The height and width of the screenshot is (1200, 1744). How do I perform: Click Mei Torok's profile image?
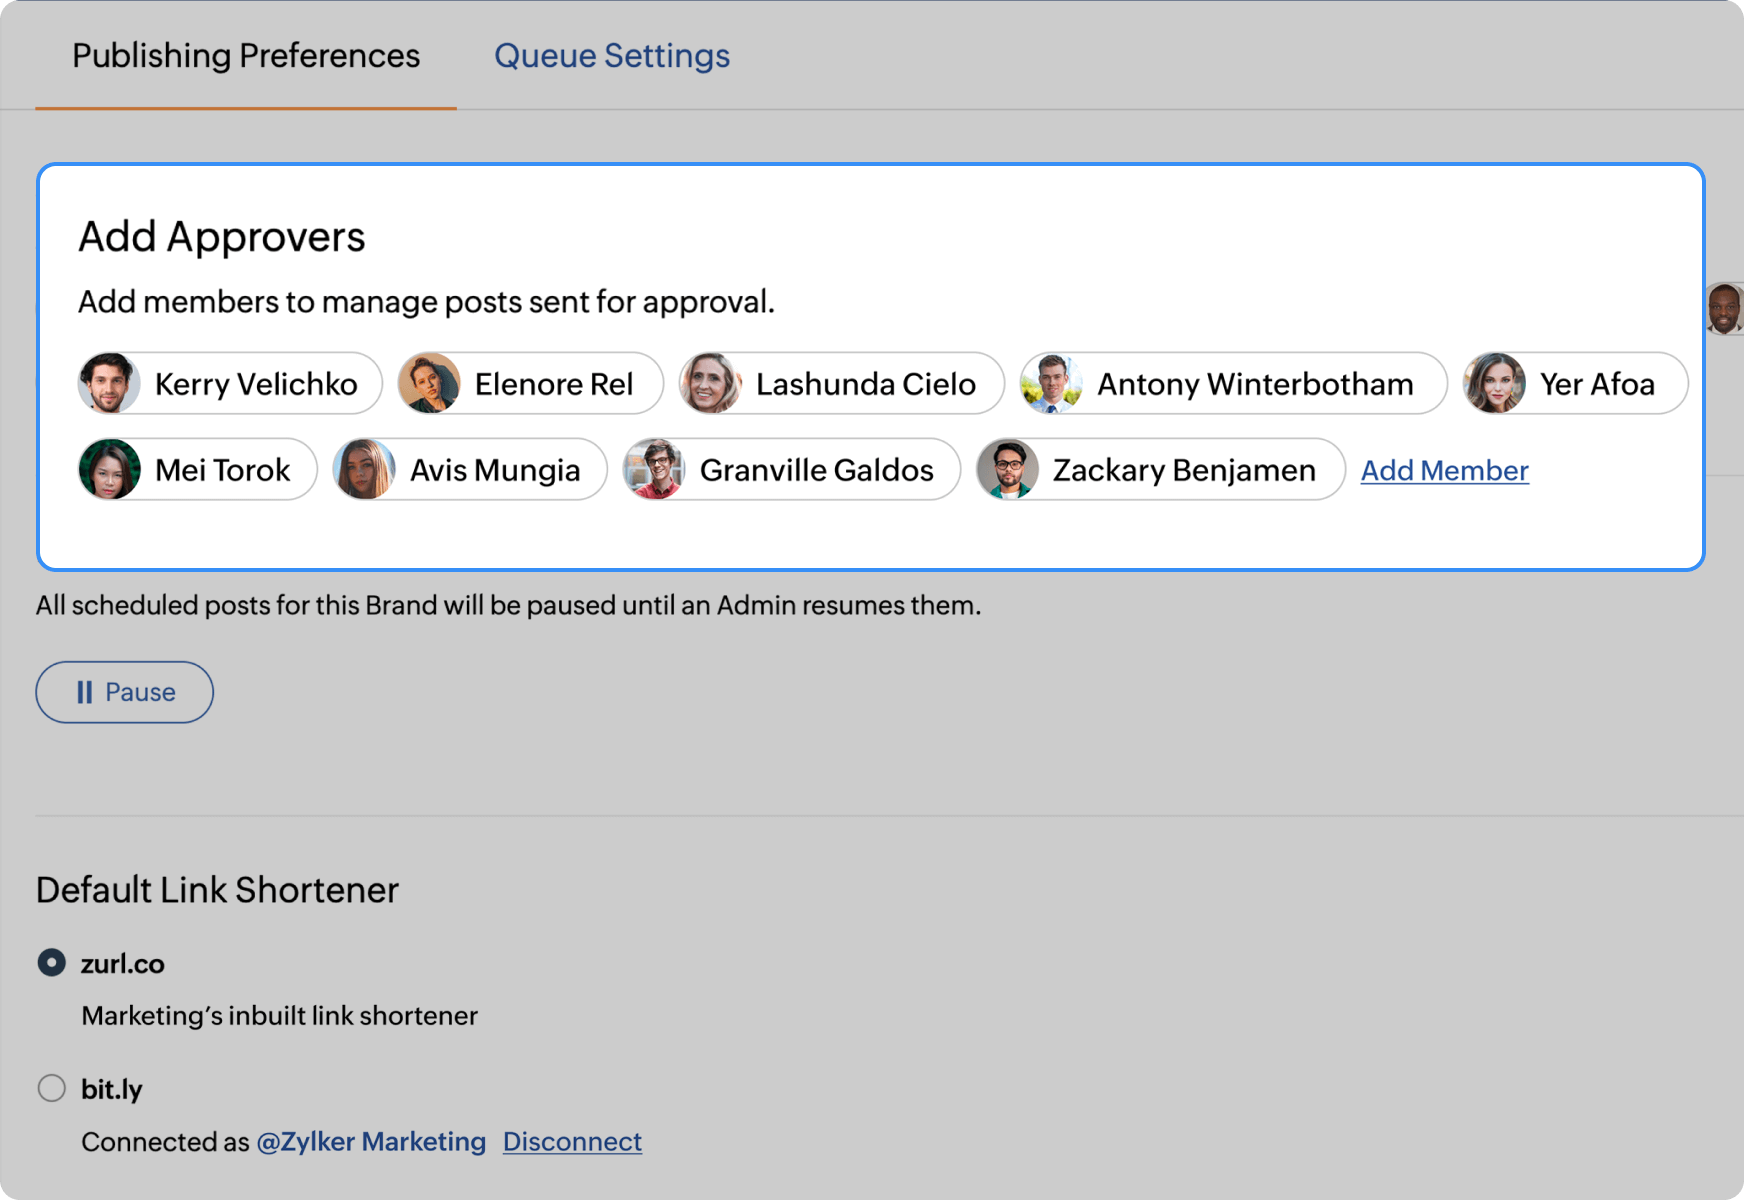pyautogui.click(x=110, y=469)
